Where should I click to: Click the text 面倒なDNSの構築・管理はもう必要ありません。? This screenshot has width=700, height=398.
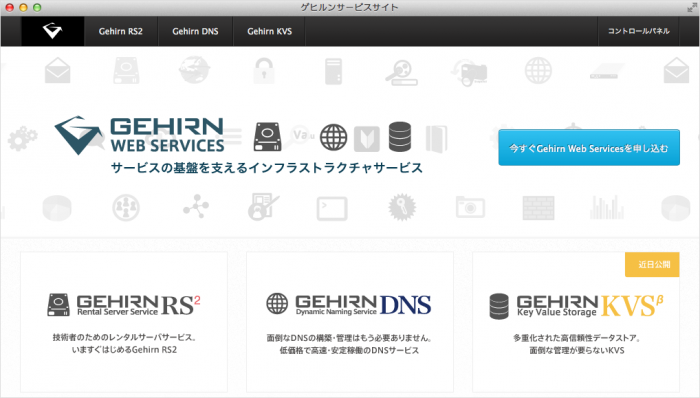pos(350,338)
